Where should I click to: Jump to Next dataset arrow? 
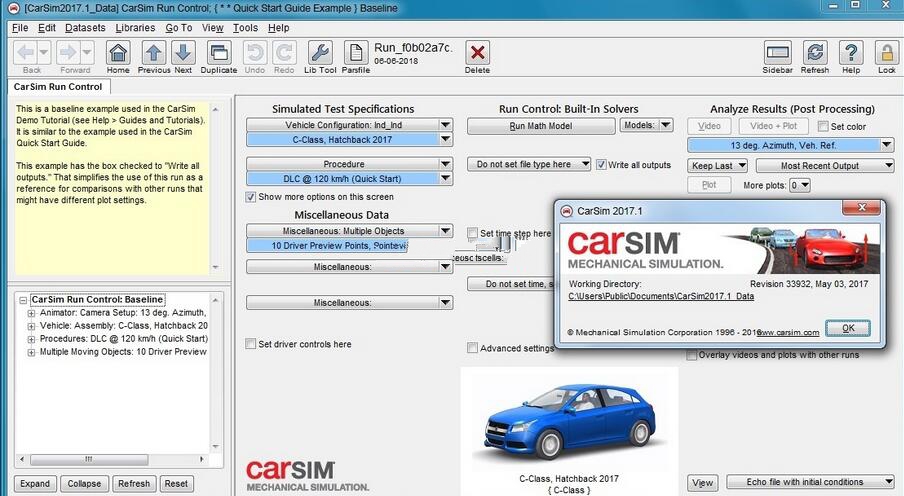tap(183, 53)
